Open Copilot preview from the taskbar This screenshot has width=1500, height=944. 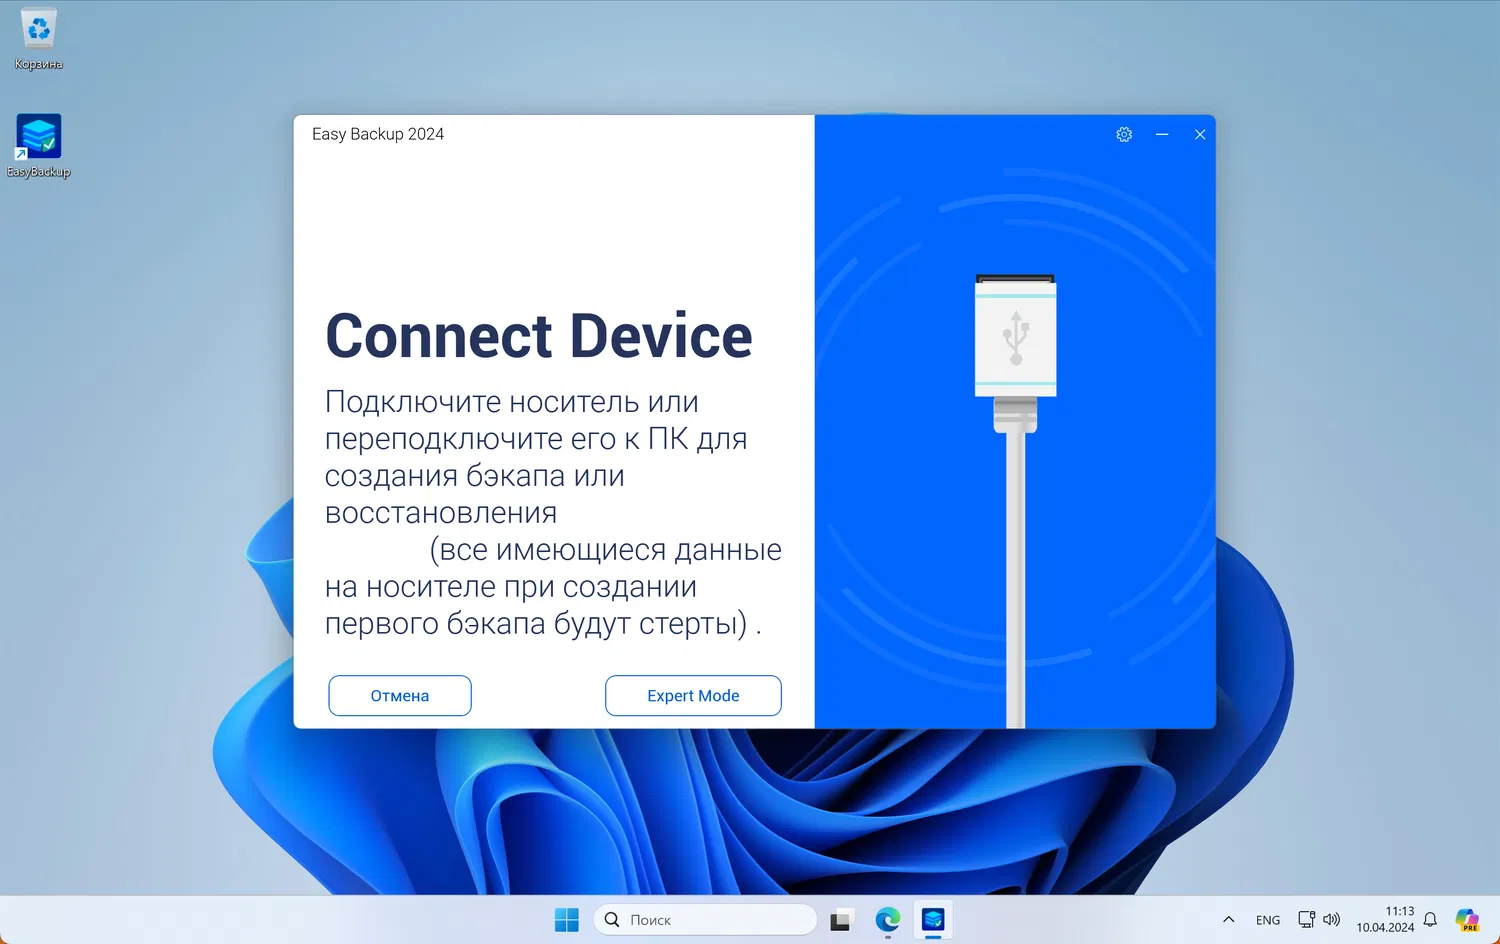(1467, 920)
